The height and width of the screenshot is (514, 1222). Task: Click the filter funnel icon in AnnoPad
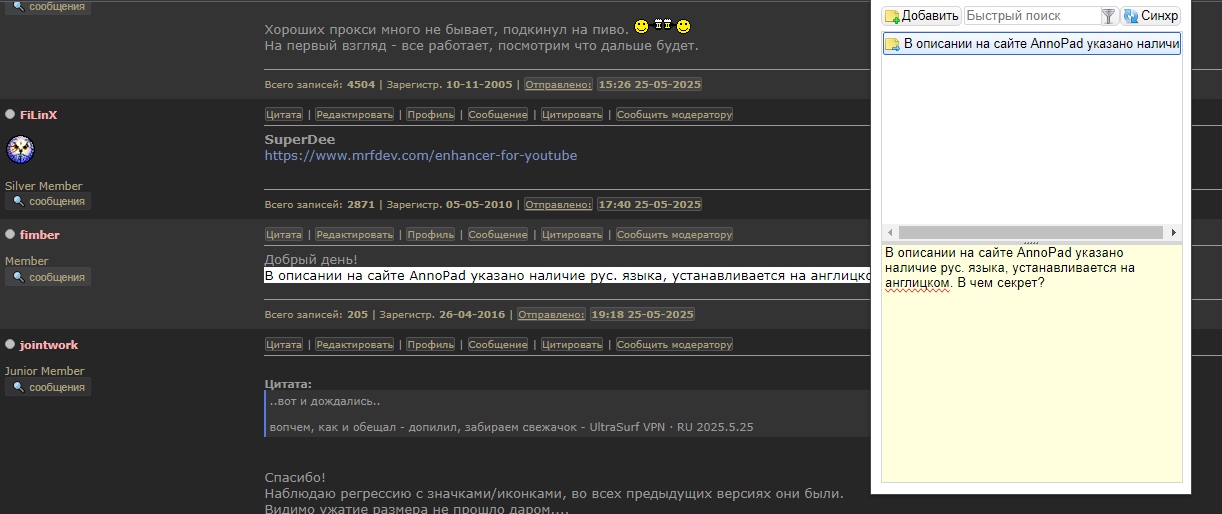coord(1108,16)
